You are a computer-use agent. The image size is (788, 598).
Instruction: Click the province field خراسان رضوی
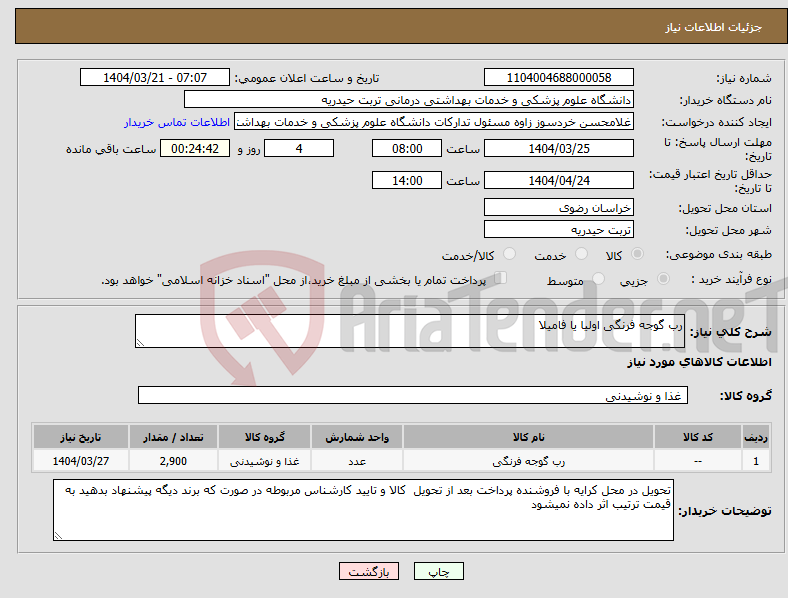tap(559, 208)
